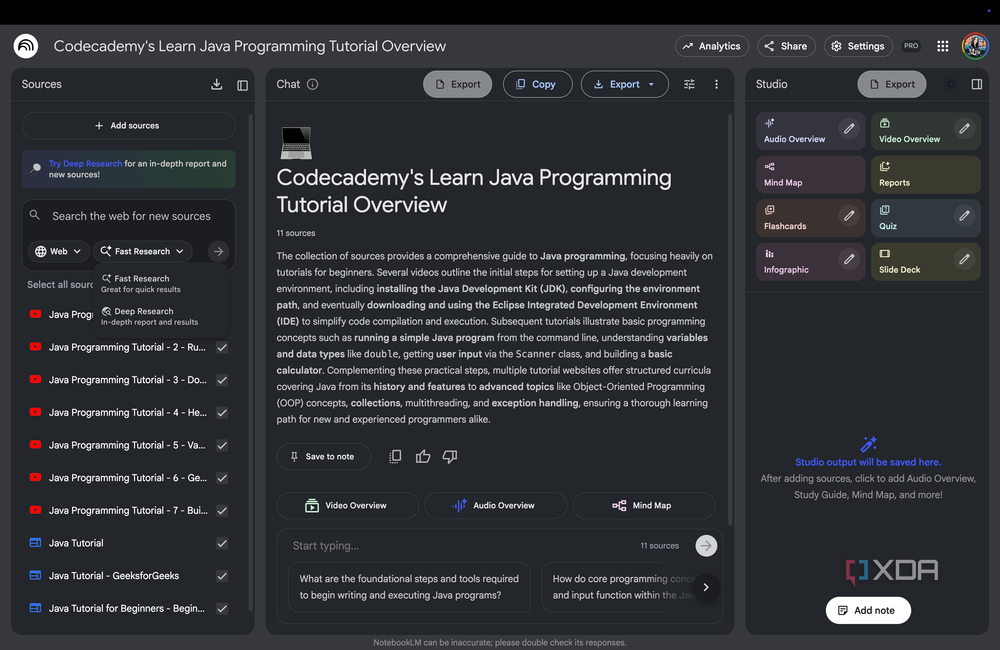Open the Chat Export dropdown with download arrow
The width and height of the screenshot is (1000, 650).
pyautogui.click(x=624, y=84)
